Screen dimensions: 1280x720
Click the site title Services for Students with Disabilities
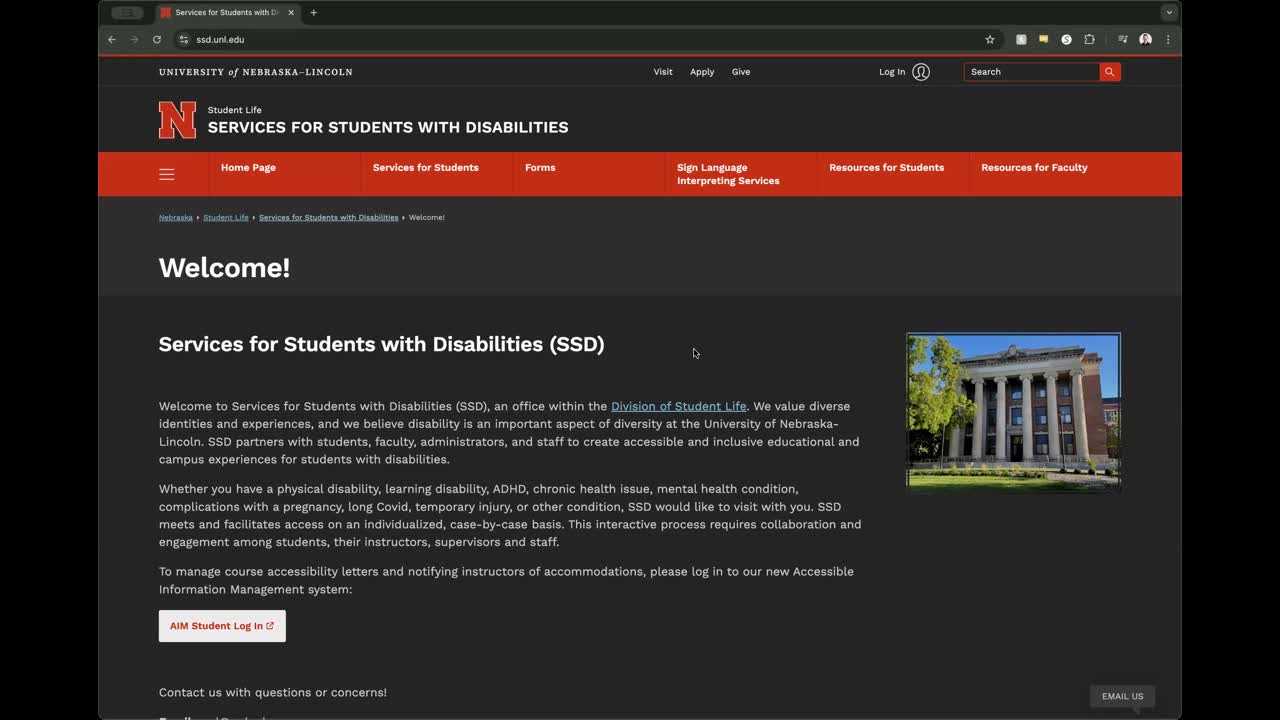(388, 127)
